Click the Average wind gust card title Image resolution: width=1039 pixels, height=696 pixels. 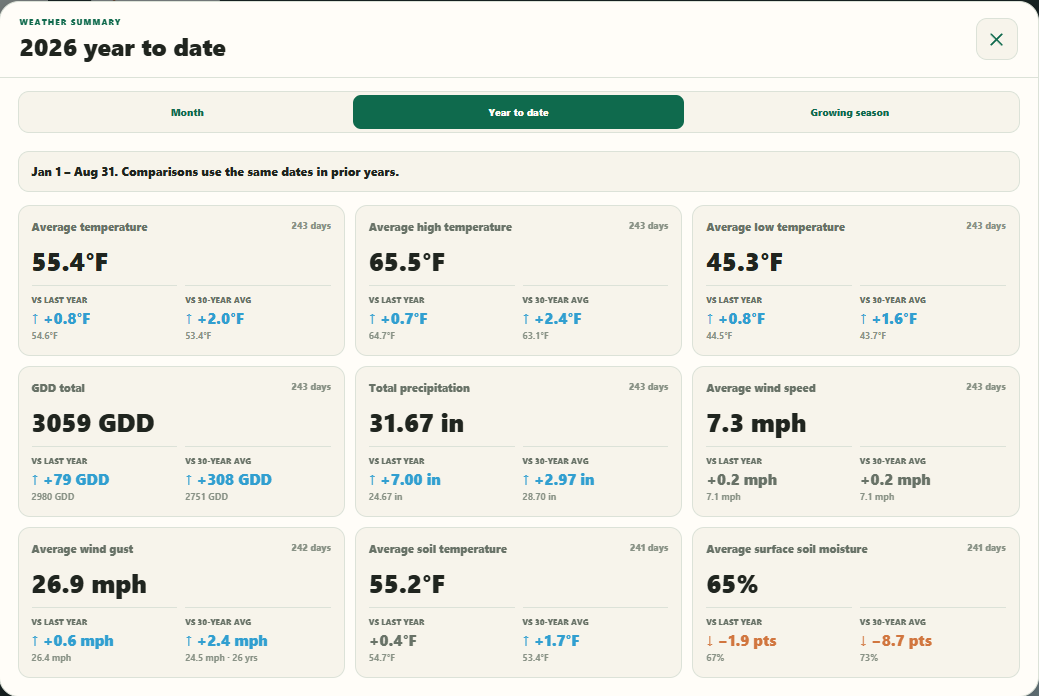[x=82, y=550]
